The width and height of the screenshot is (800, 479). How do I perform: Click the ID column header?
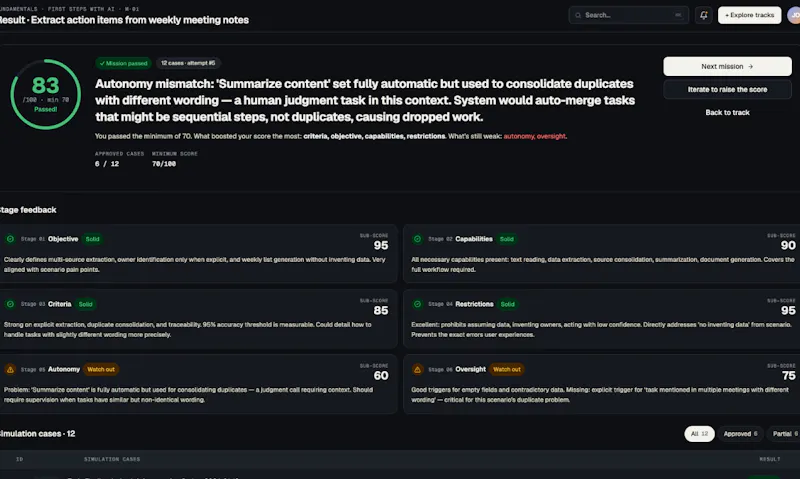tap(19, 459)
